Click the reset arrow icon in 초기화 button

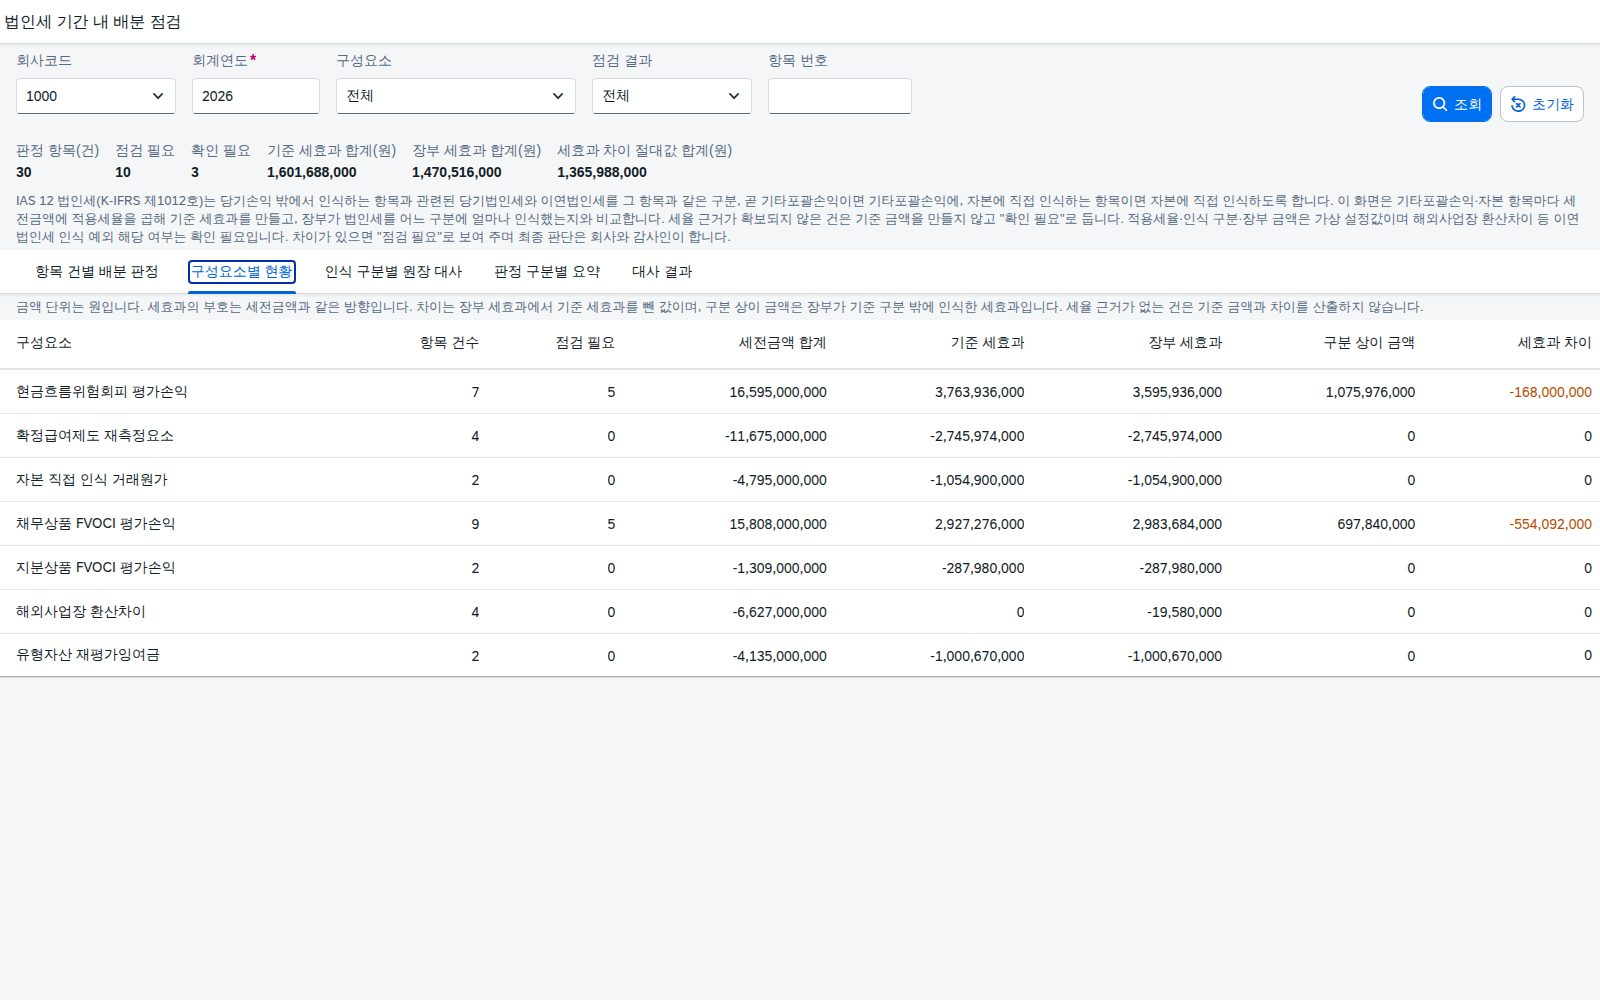coord(1518,104)
